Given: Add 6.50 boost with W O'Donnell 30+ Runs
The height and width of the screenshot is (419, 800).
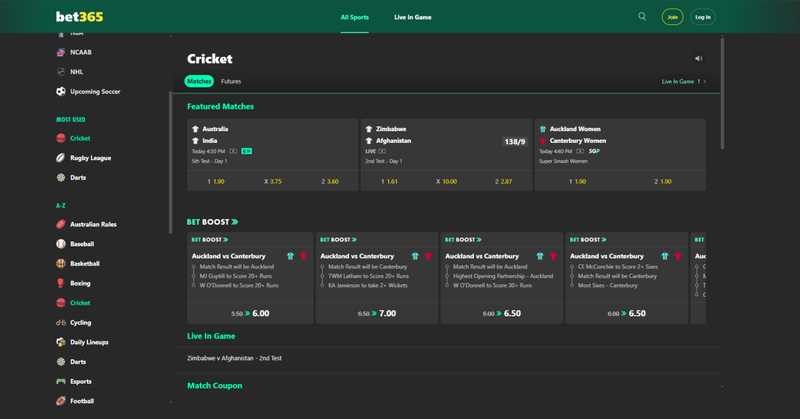Looking at the screenshot, I should coord(502,313).
